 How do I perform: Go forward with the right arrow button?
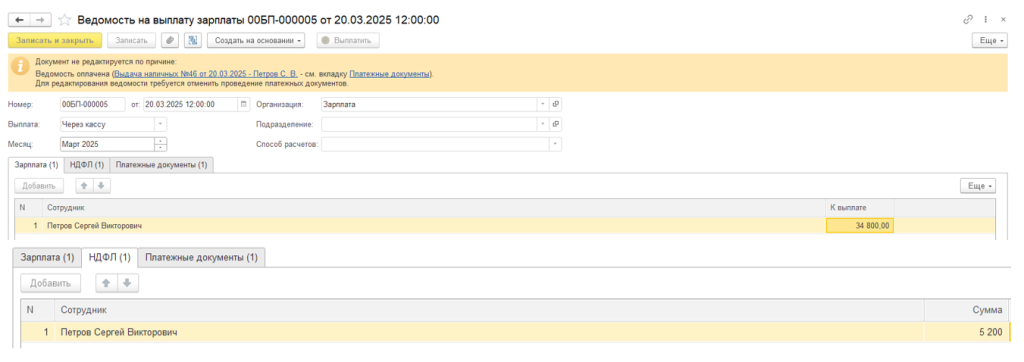coord(40,20)
